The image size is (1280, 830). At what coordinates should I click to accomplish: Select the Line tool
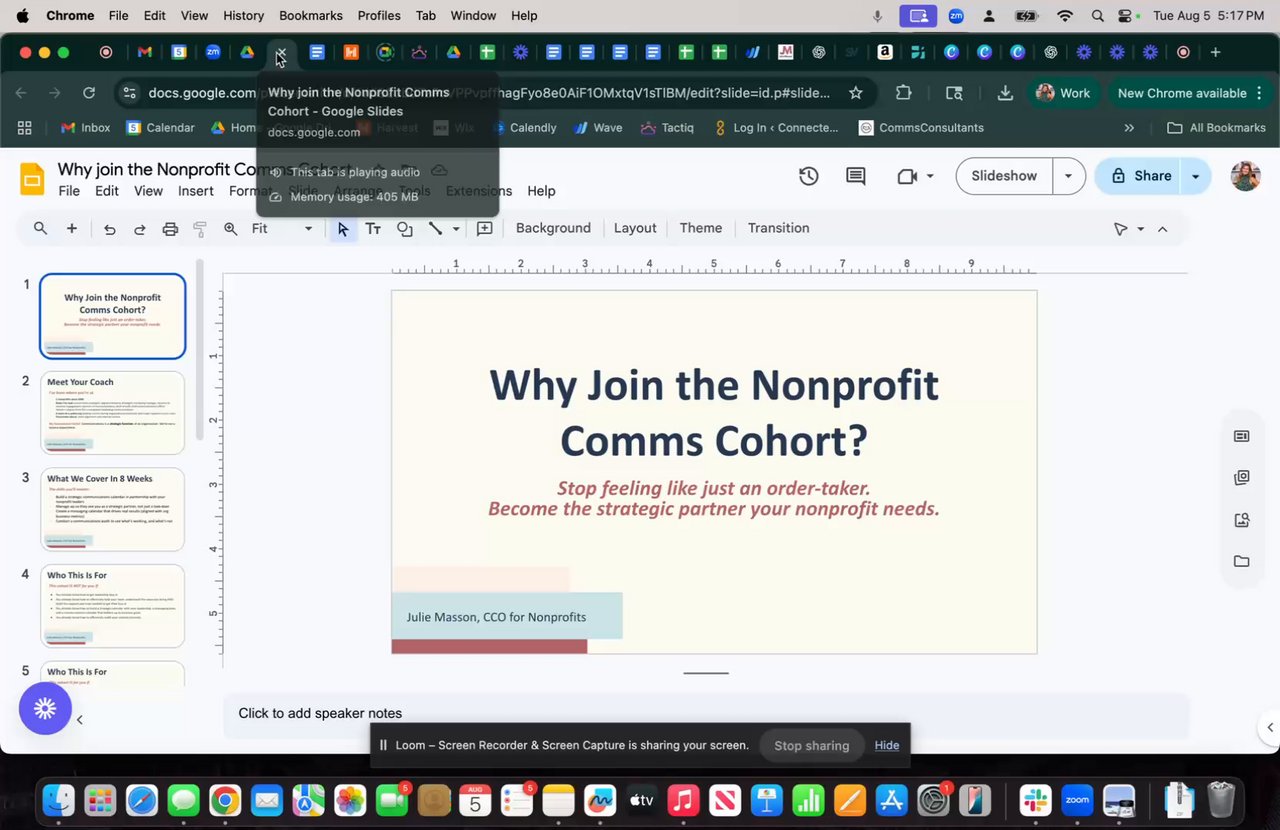click(x=435, y=229)
